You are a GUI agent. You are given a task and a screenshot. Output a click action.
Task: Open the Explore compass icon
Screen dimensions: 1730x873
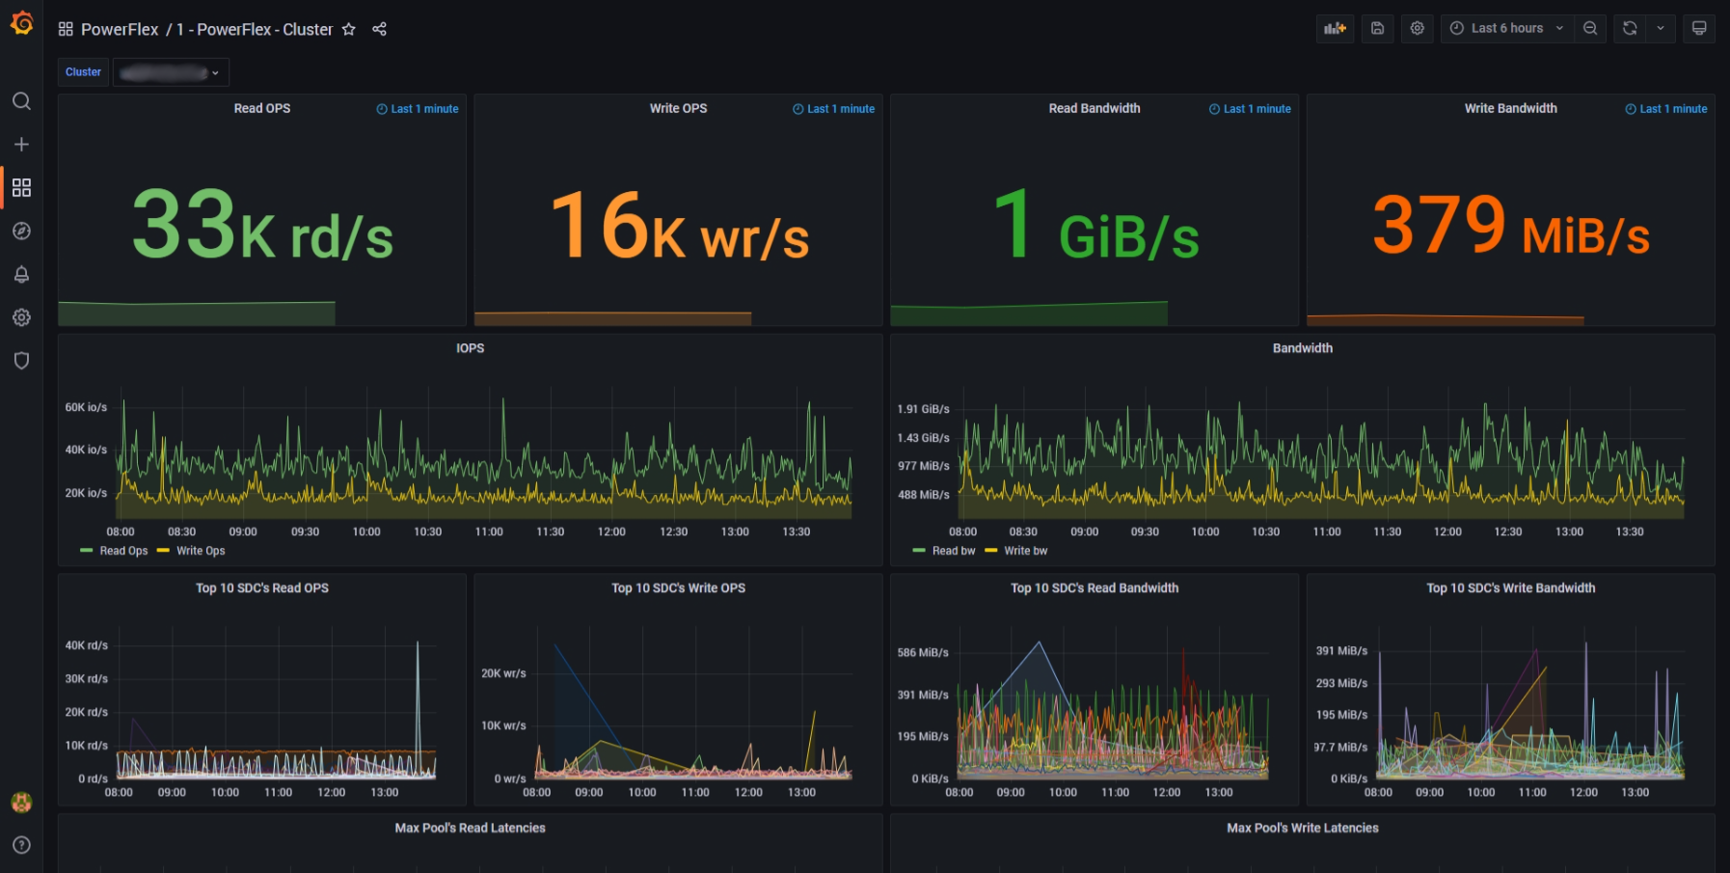point(21,231)
